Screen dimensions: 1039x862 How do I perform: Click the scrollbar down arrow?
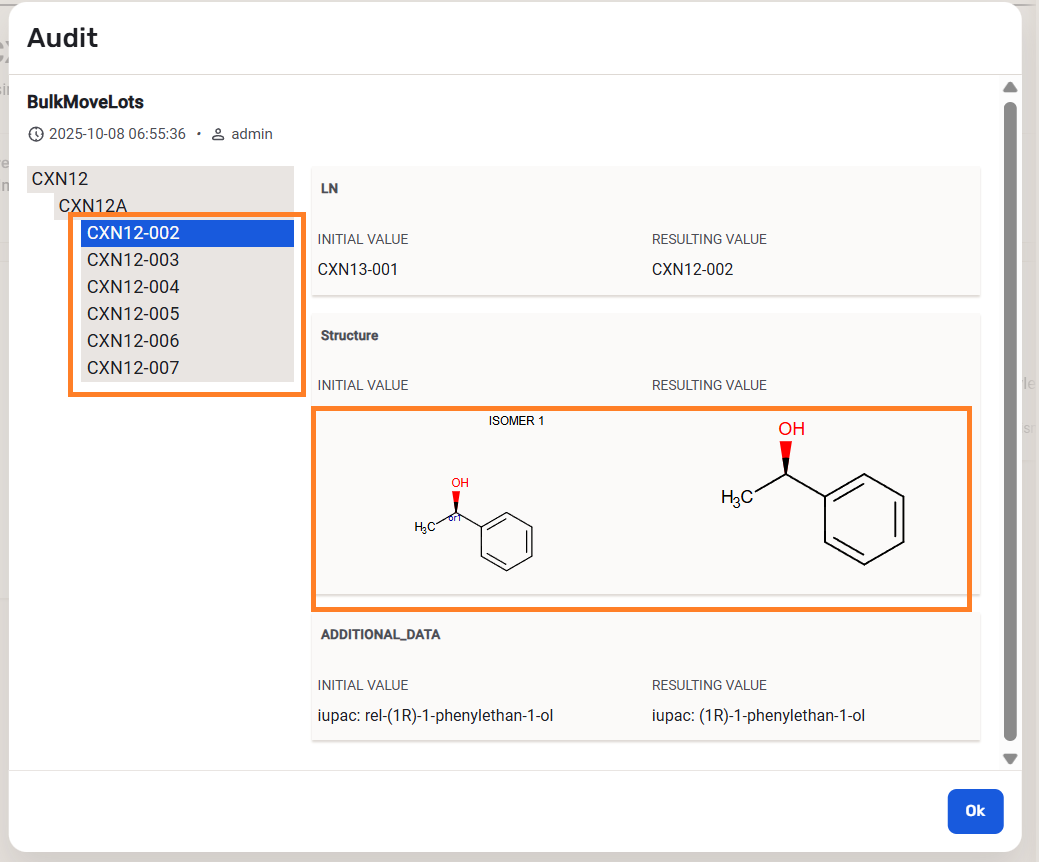(x=1010, y=759)
